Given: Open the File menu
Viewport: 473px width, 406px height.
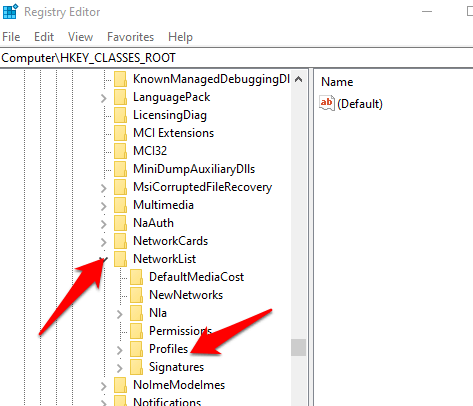Looking at the screenshot, I should coord(11,37).
